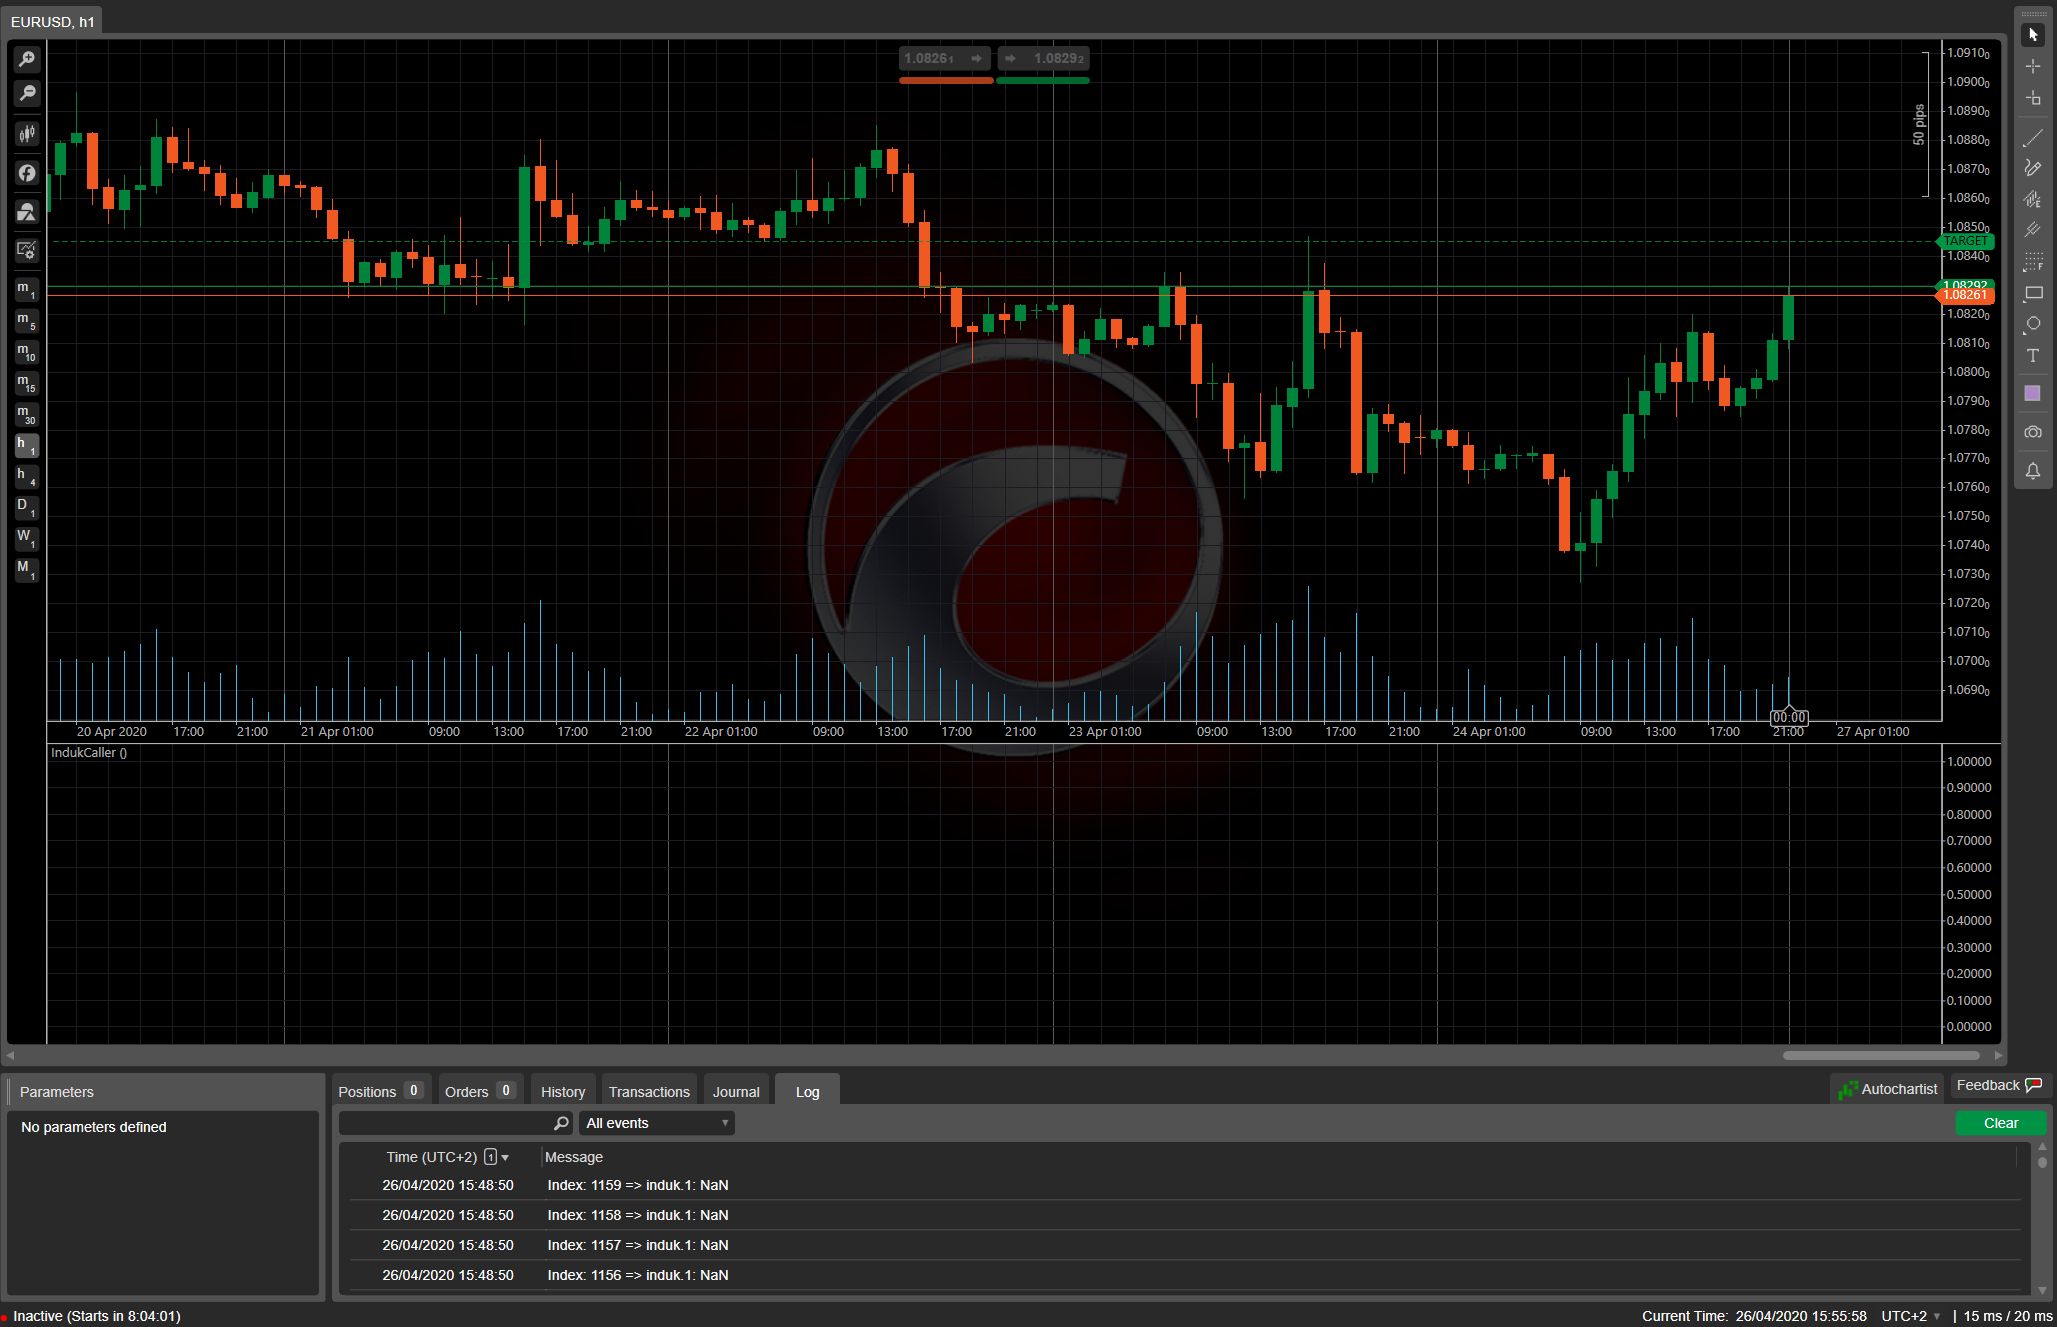Switch to the h4 timeframe
Screen dimensions: 2057x1327
27,476
